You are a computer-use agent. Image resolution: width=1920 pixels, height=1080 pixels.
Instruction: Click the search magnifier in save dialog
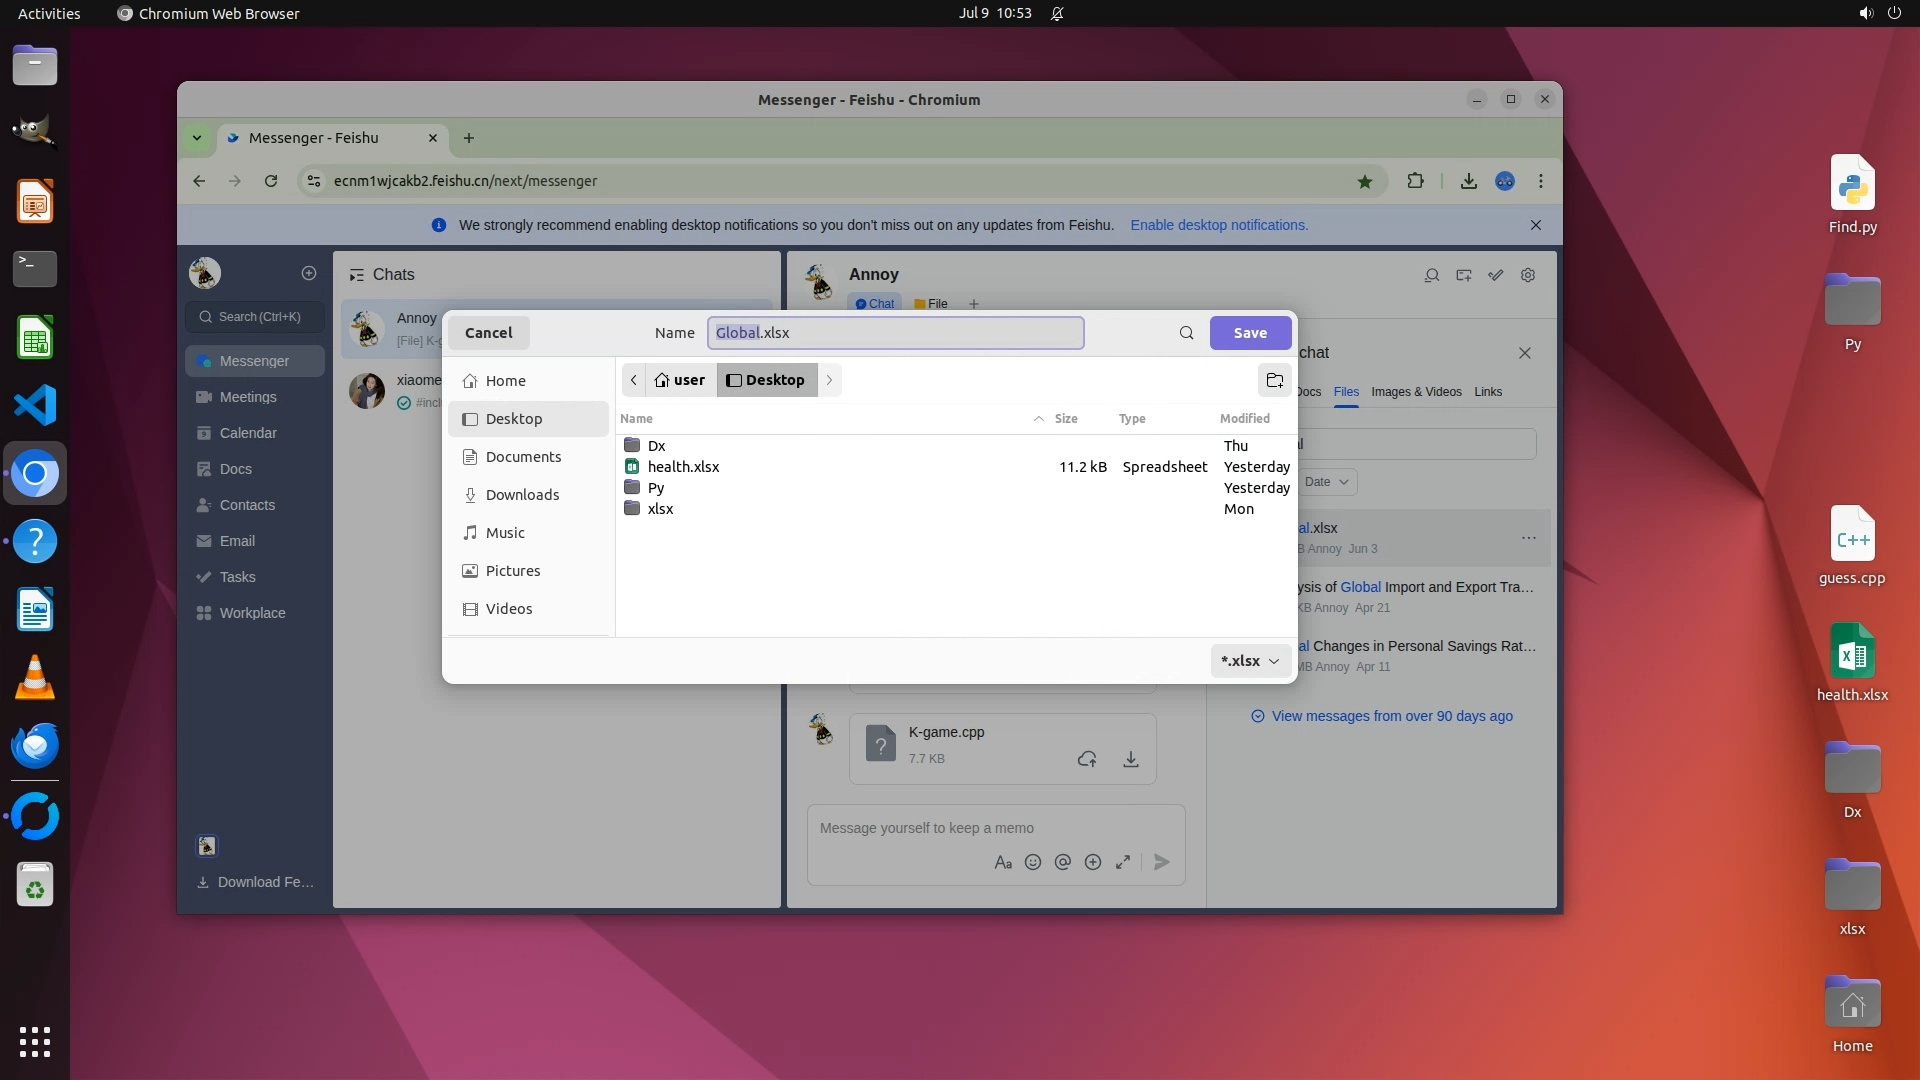tap(1186, 333)
